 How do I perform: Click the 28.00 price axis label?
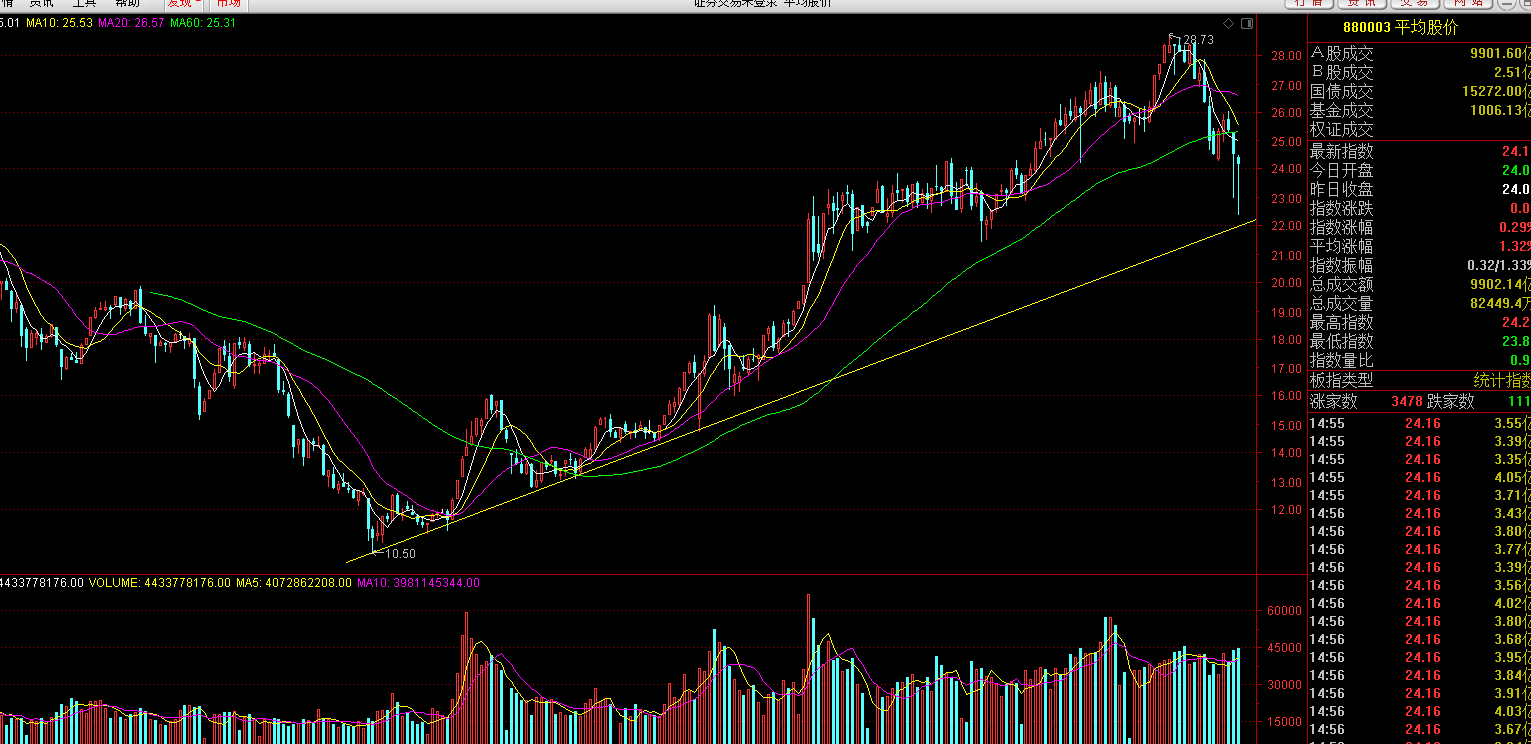(x=1286, y=56)
